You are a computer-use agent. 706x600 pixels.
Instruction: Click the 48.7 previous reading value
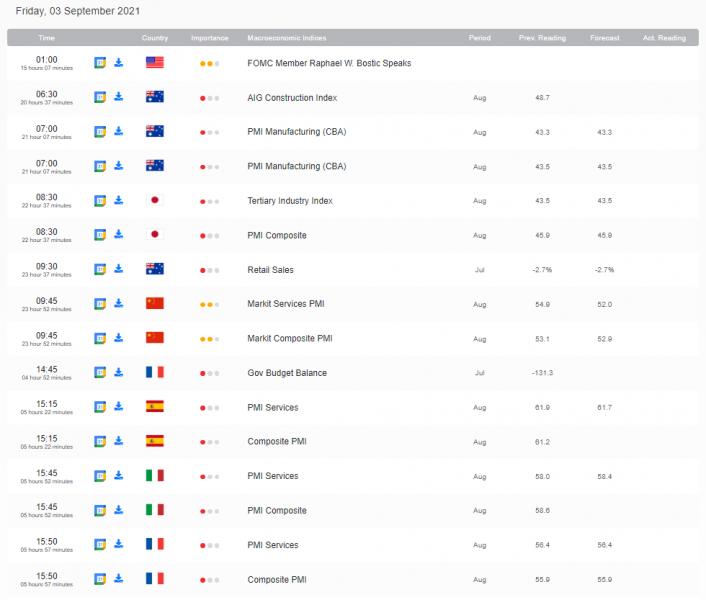(542, 98)
